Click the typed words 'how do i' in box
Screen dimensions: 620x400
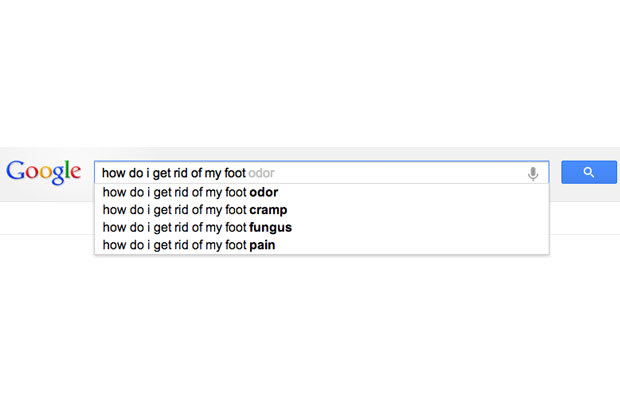pos(126,173)
